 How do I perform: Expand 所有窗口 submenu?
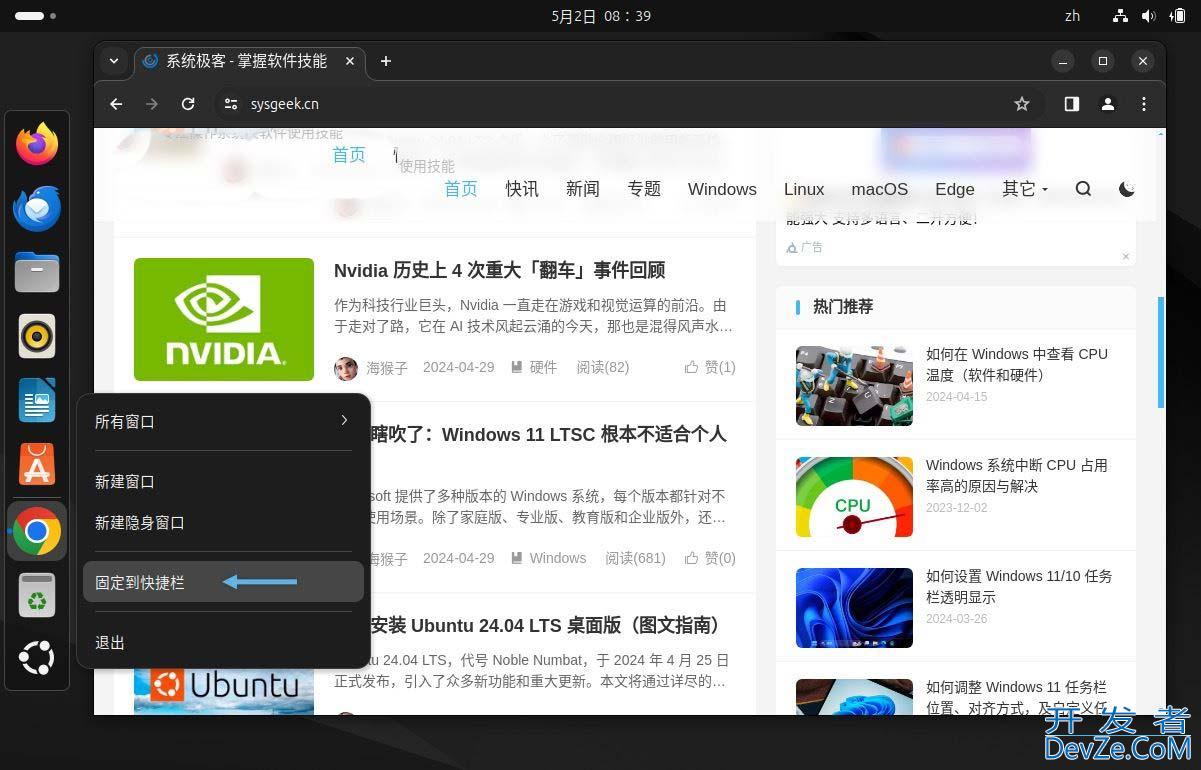[x=223, y=421]
